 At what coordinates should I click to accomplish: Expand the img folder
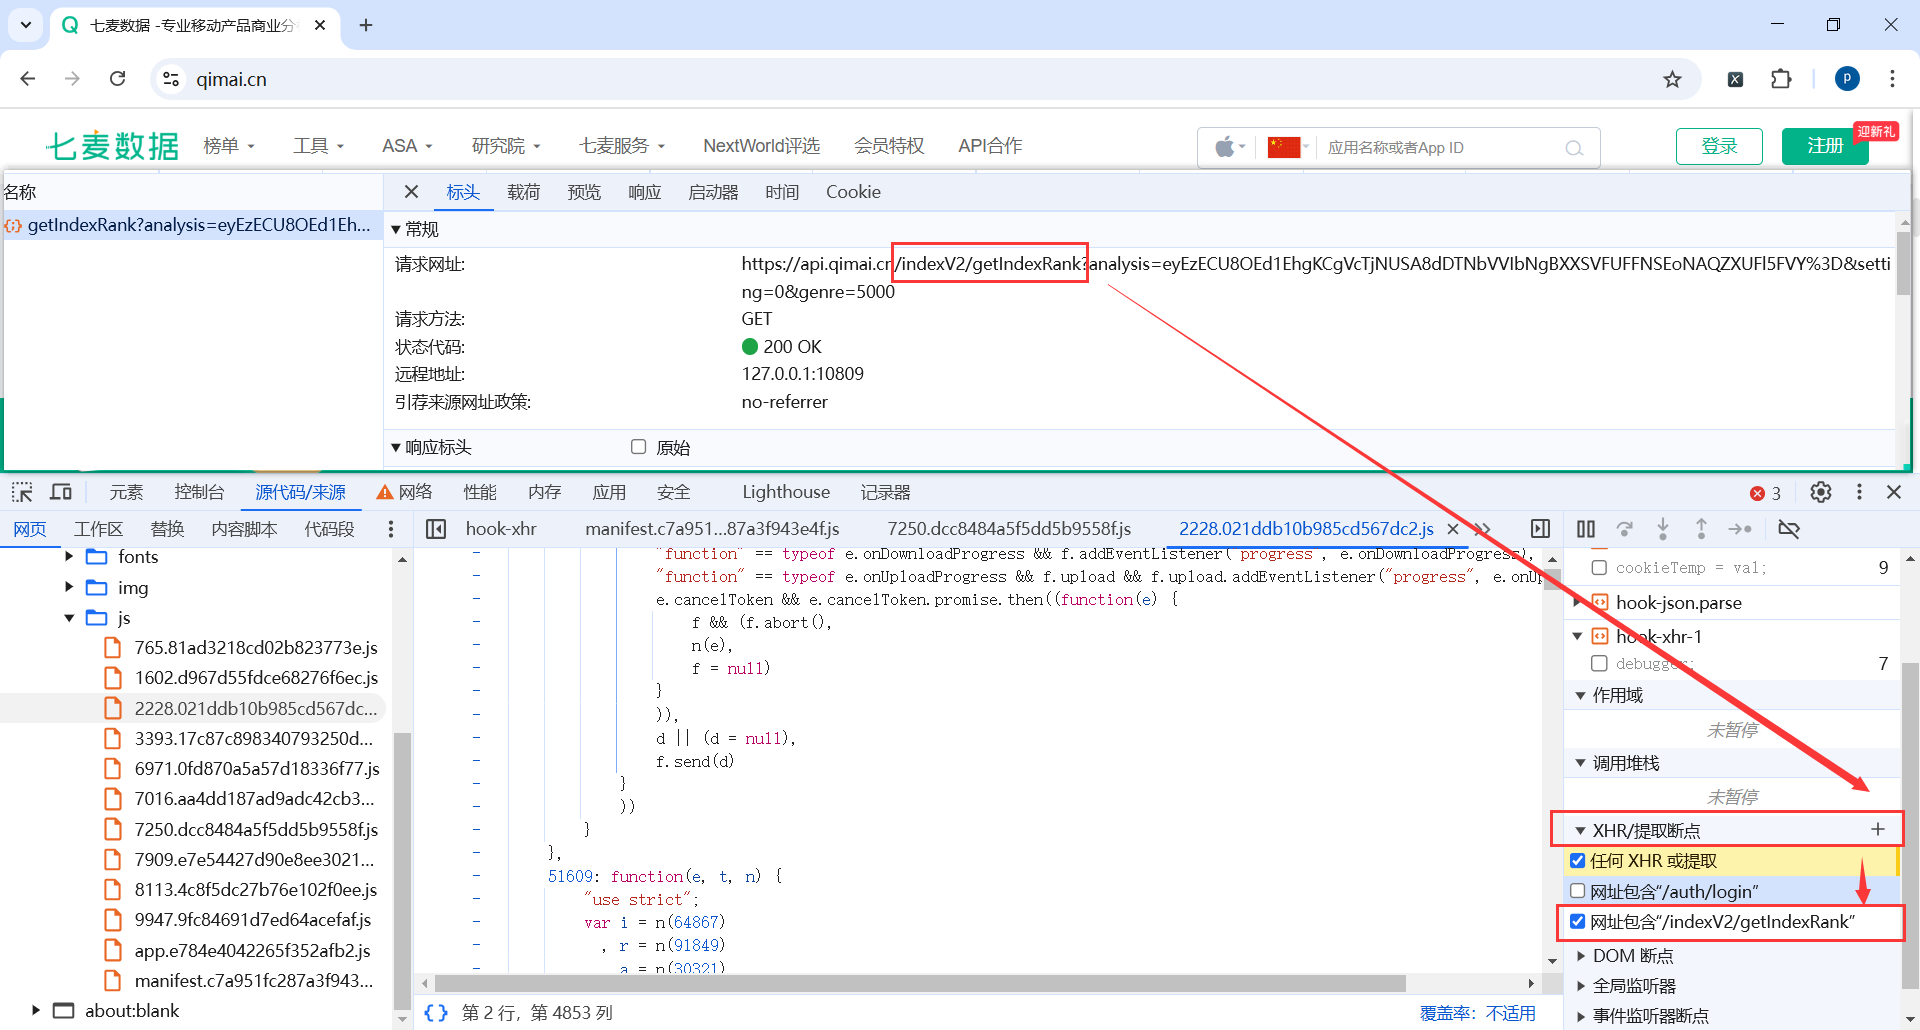click(x=69, y=587)
